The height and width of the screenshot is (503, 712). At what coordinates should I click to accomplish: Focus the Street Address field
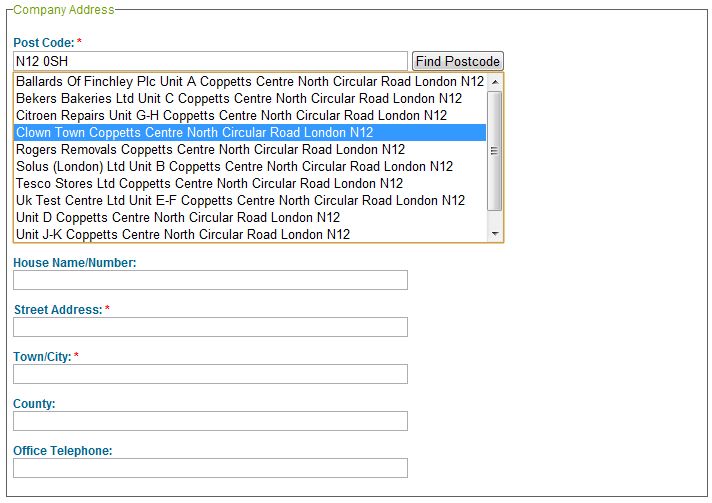pos(210,327)
